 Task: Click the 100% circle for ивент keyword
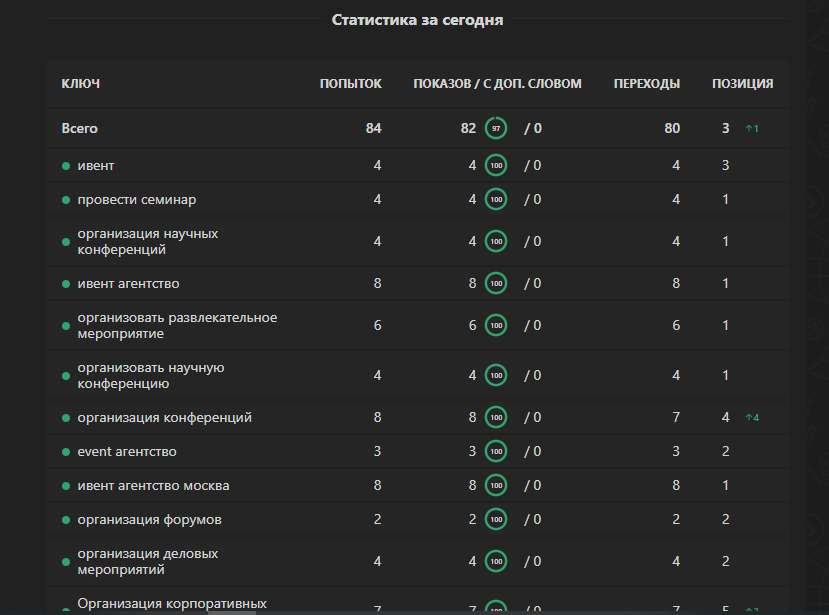[496, 165]
